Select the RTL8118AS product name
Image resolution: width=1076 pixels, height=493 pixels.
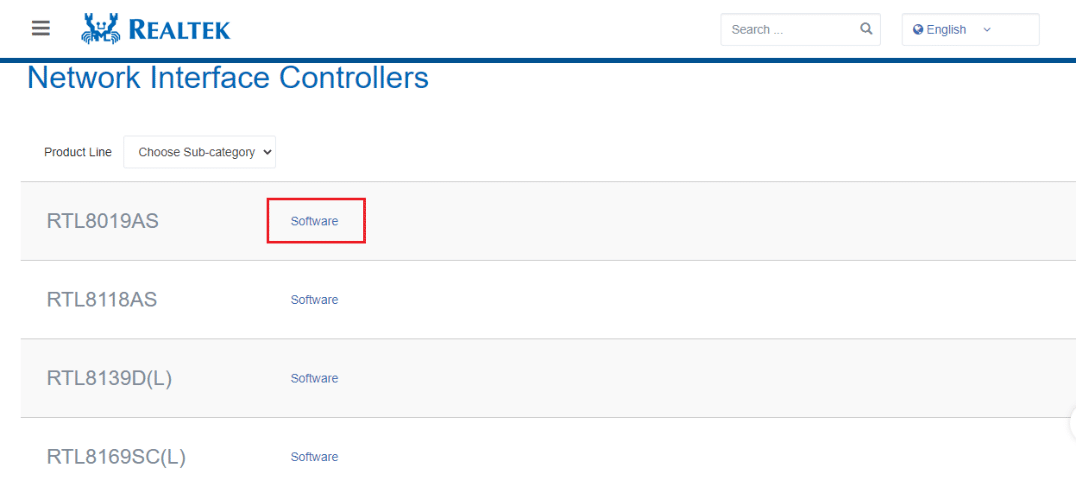pyautogui.click(x=102, y=300)
